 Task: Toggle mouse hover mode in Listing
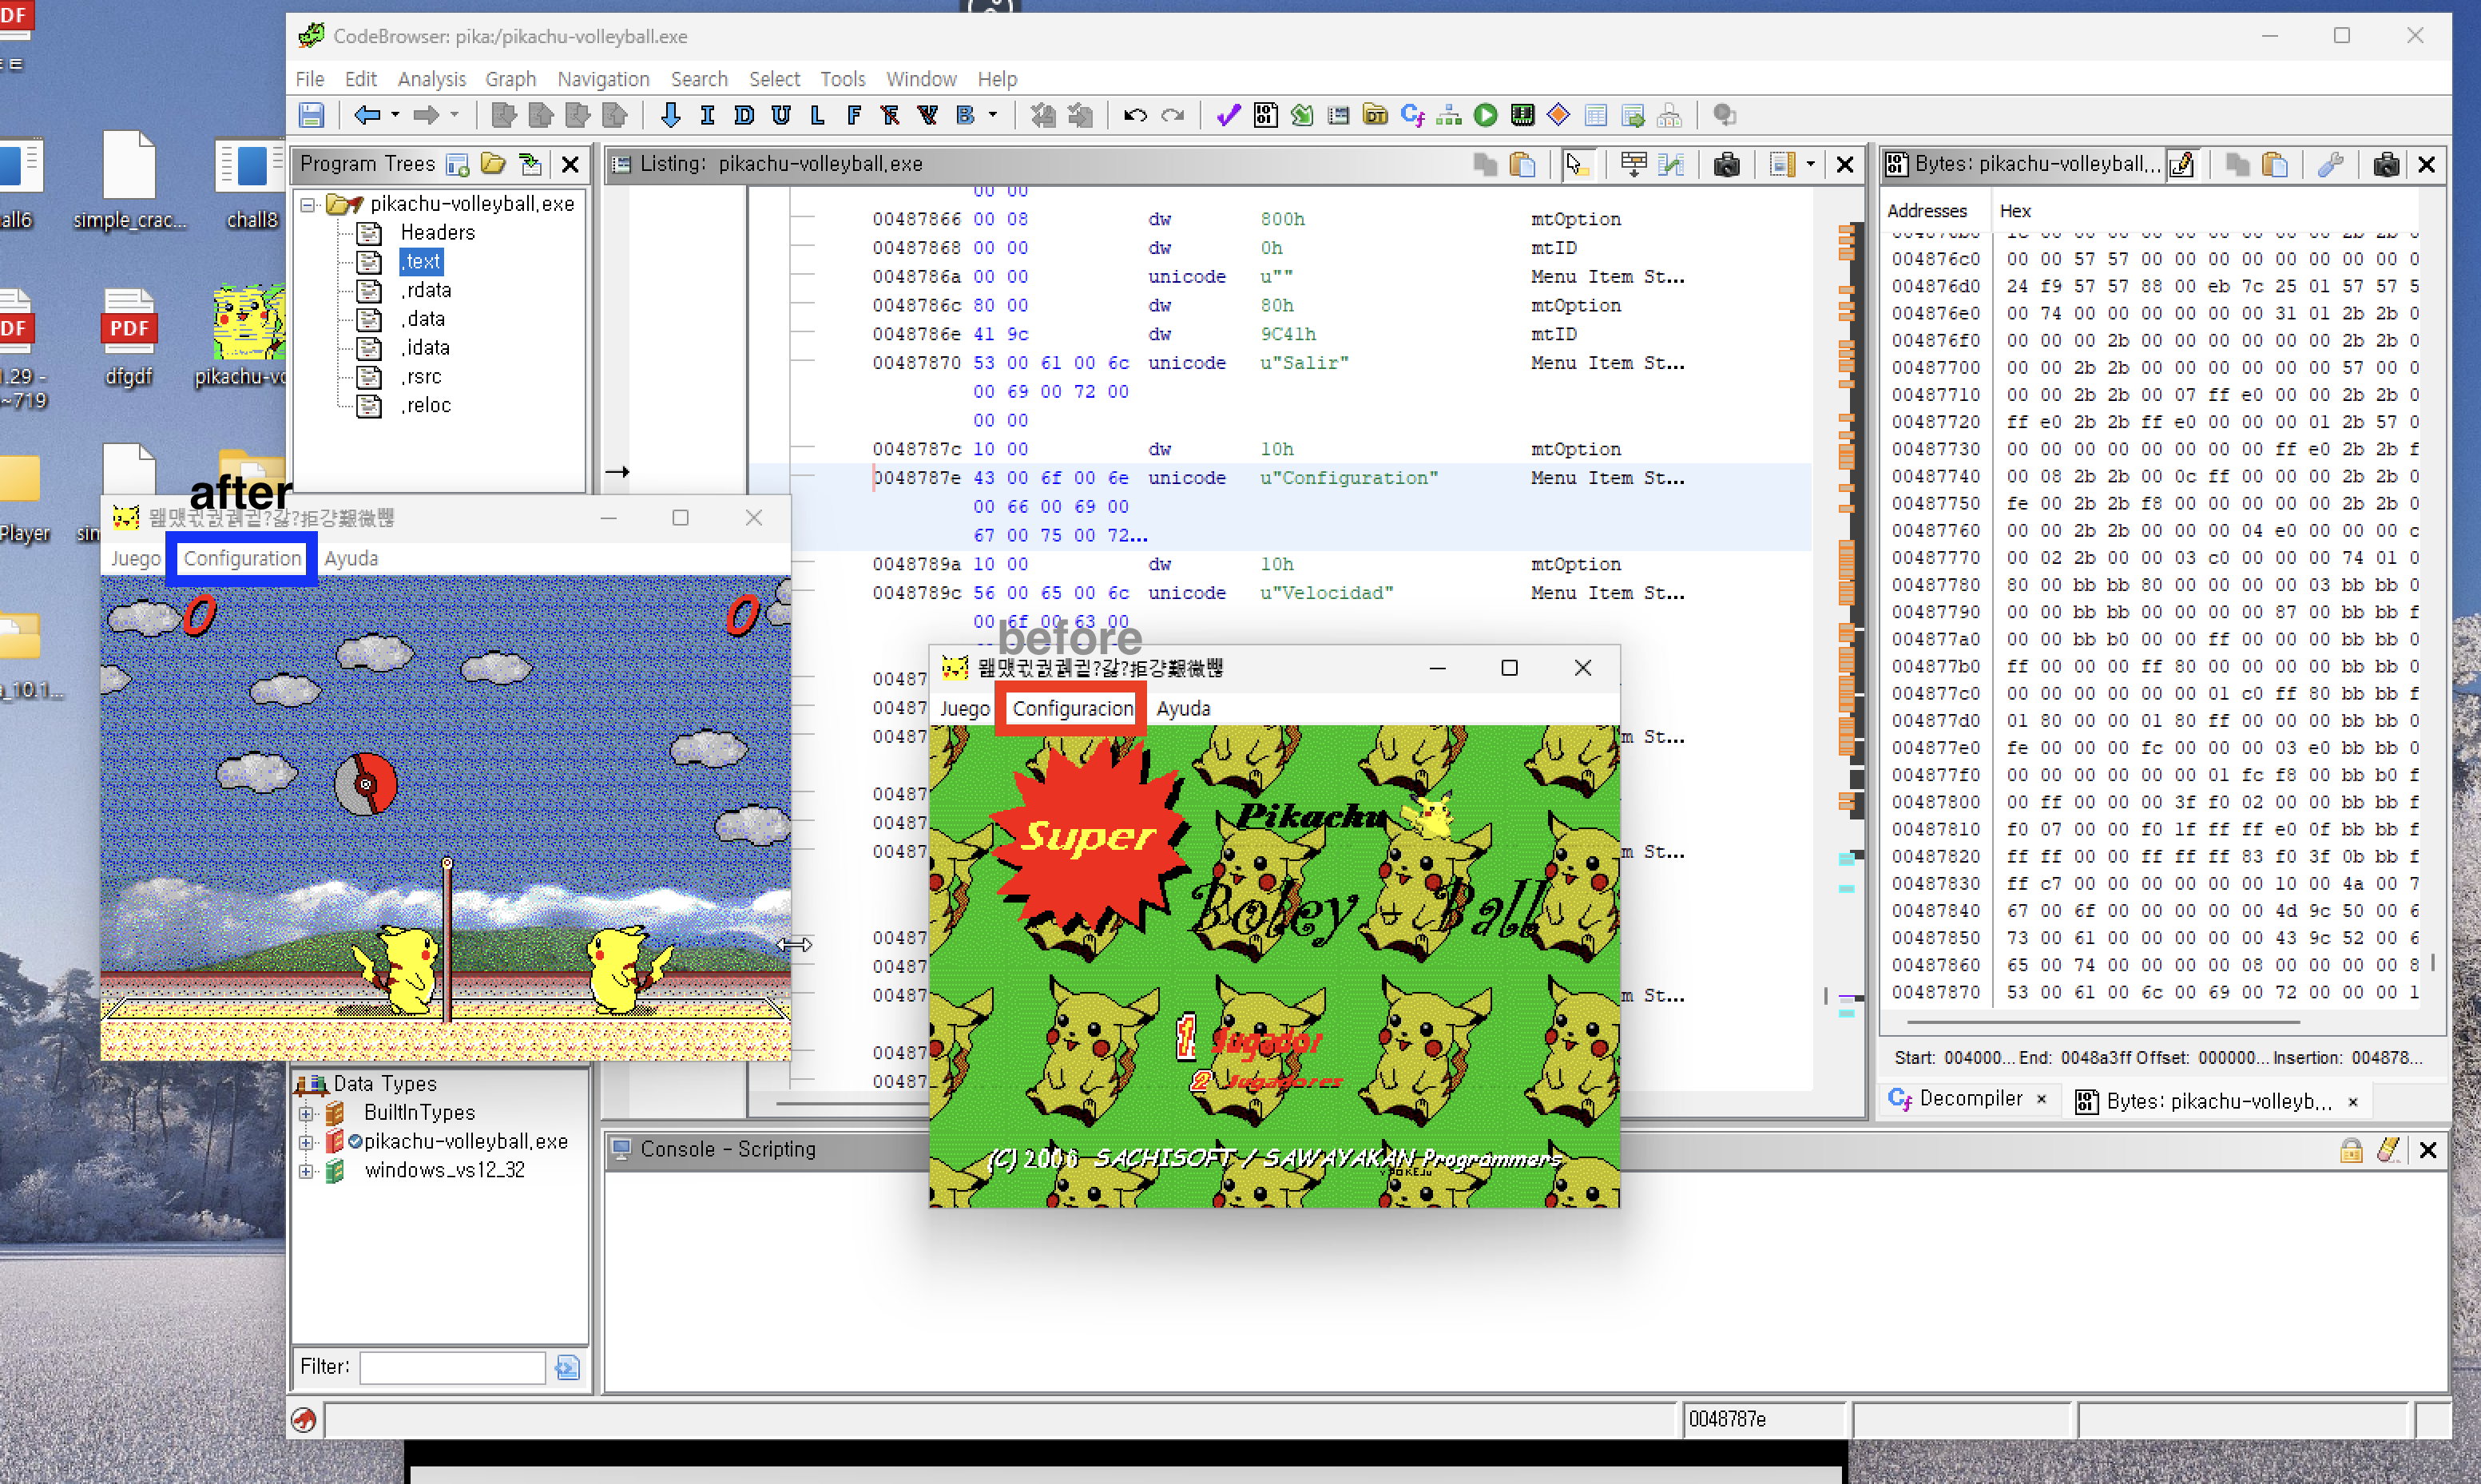1578,164
